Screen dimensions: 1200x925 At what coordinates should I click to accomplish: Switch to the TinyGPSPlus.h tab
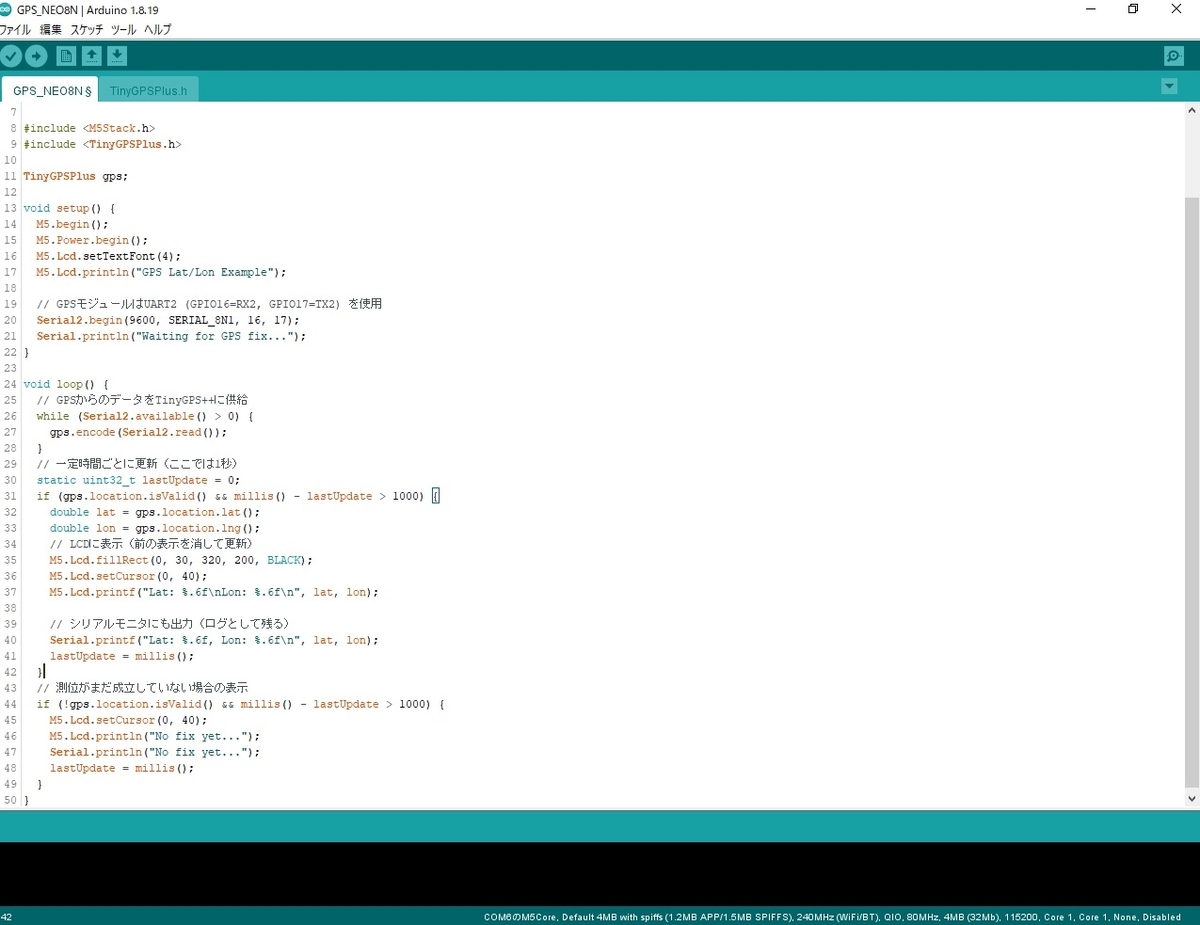pyautogui.click(x=148, y=90)
